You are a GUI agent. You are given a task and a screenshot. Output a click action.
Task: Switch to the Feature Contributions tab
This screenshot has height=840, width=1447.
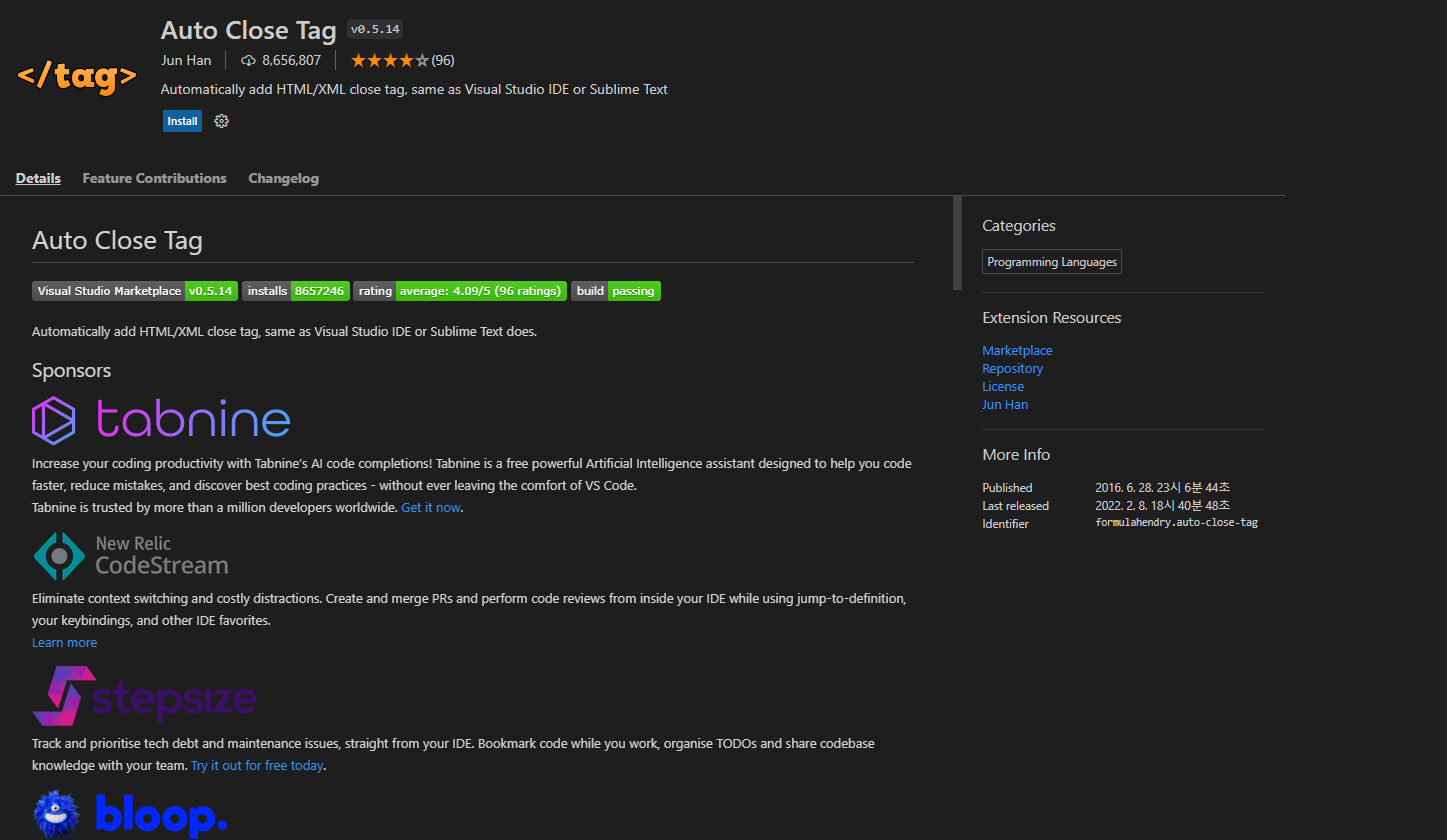(x=154, y=178)
